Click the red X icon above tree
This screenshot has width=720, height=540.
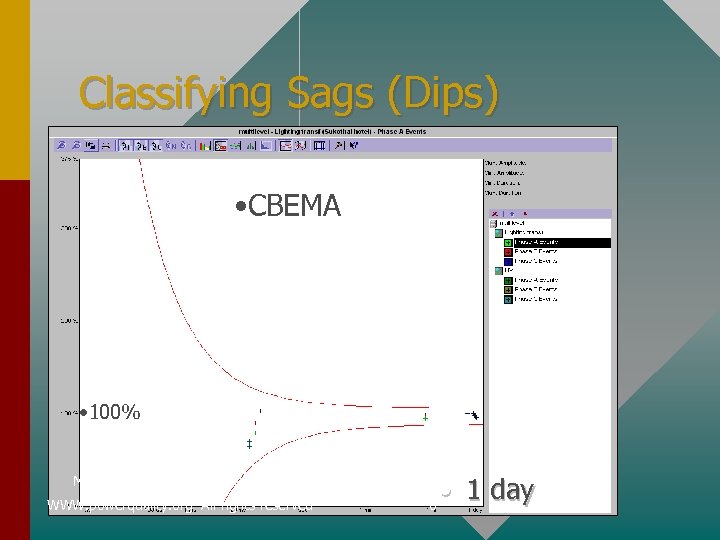tap(495, 214)
